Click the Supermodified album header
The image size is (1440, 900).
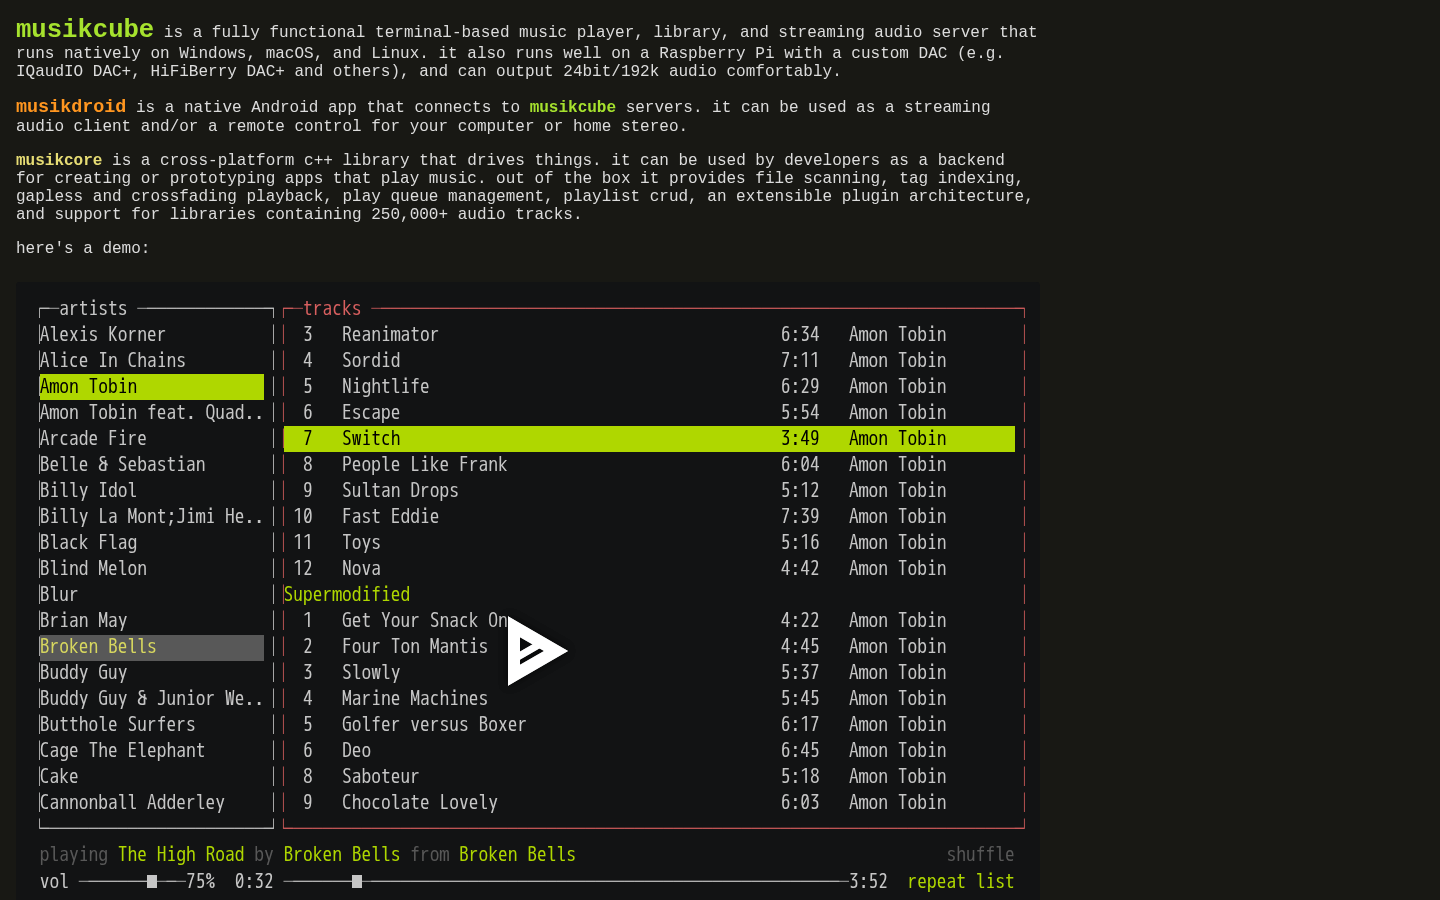(x=347, y=594)
